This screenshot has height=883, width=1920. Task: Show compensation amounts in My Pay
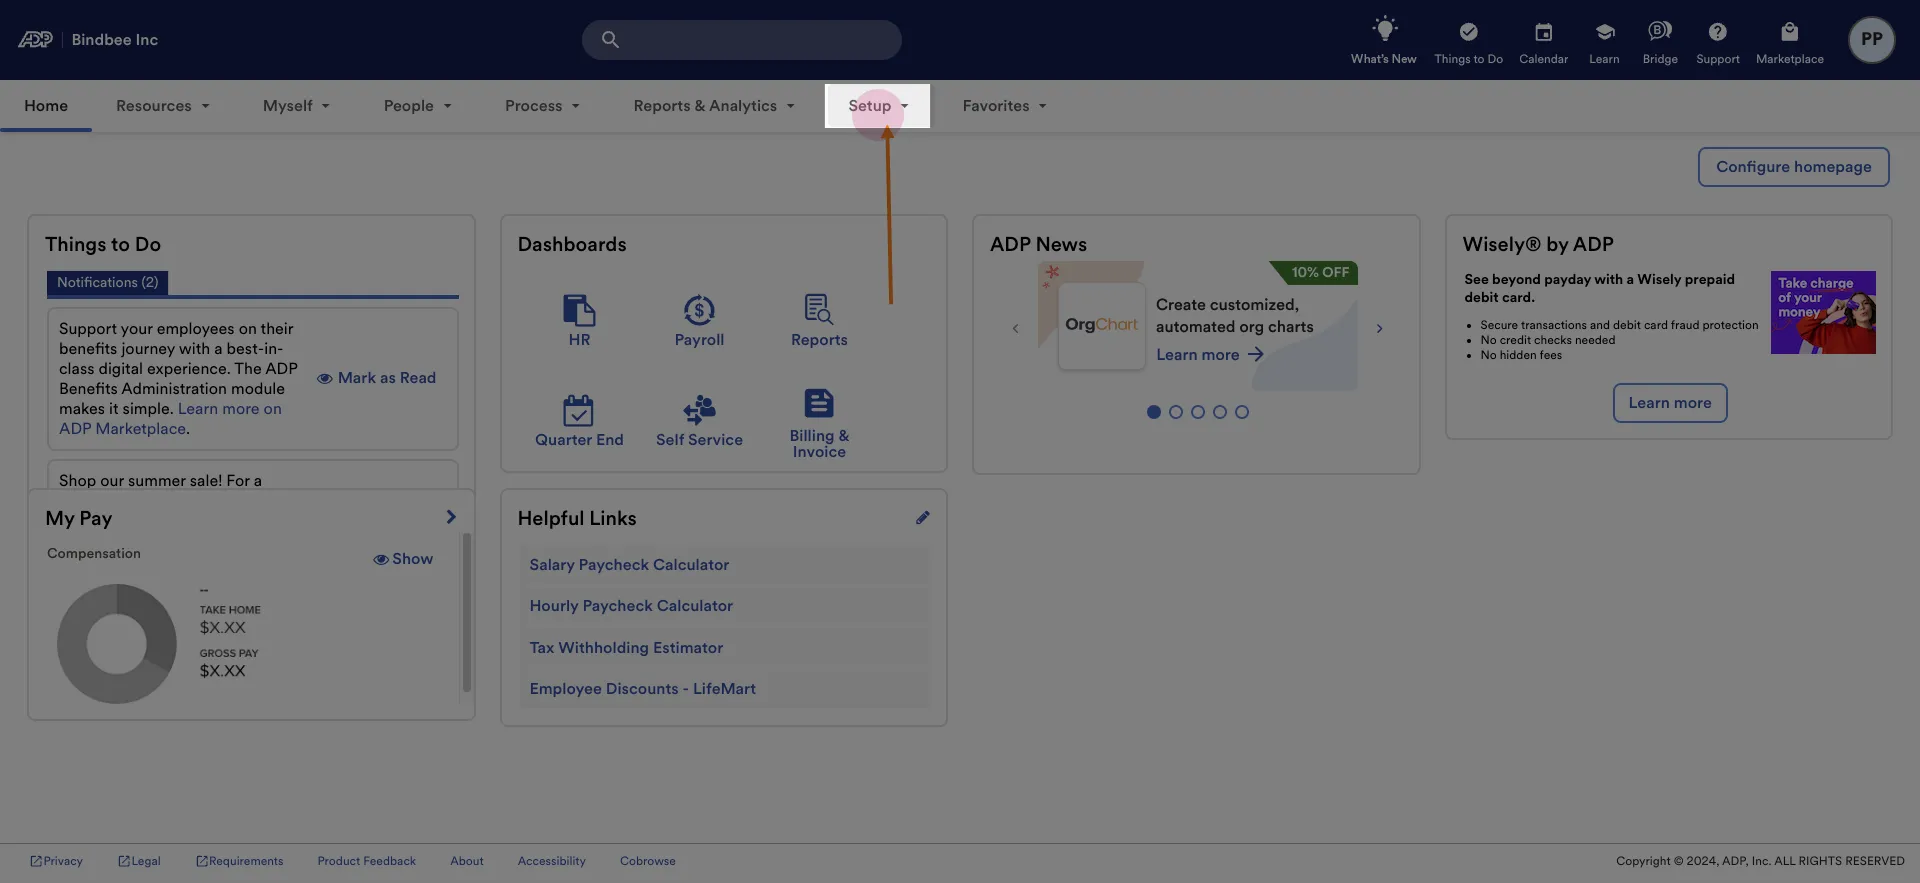click(403, 559)
